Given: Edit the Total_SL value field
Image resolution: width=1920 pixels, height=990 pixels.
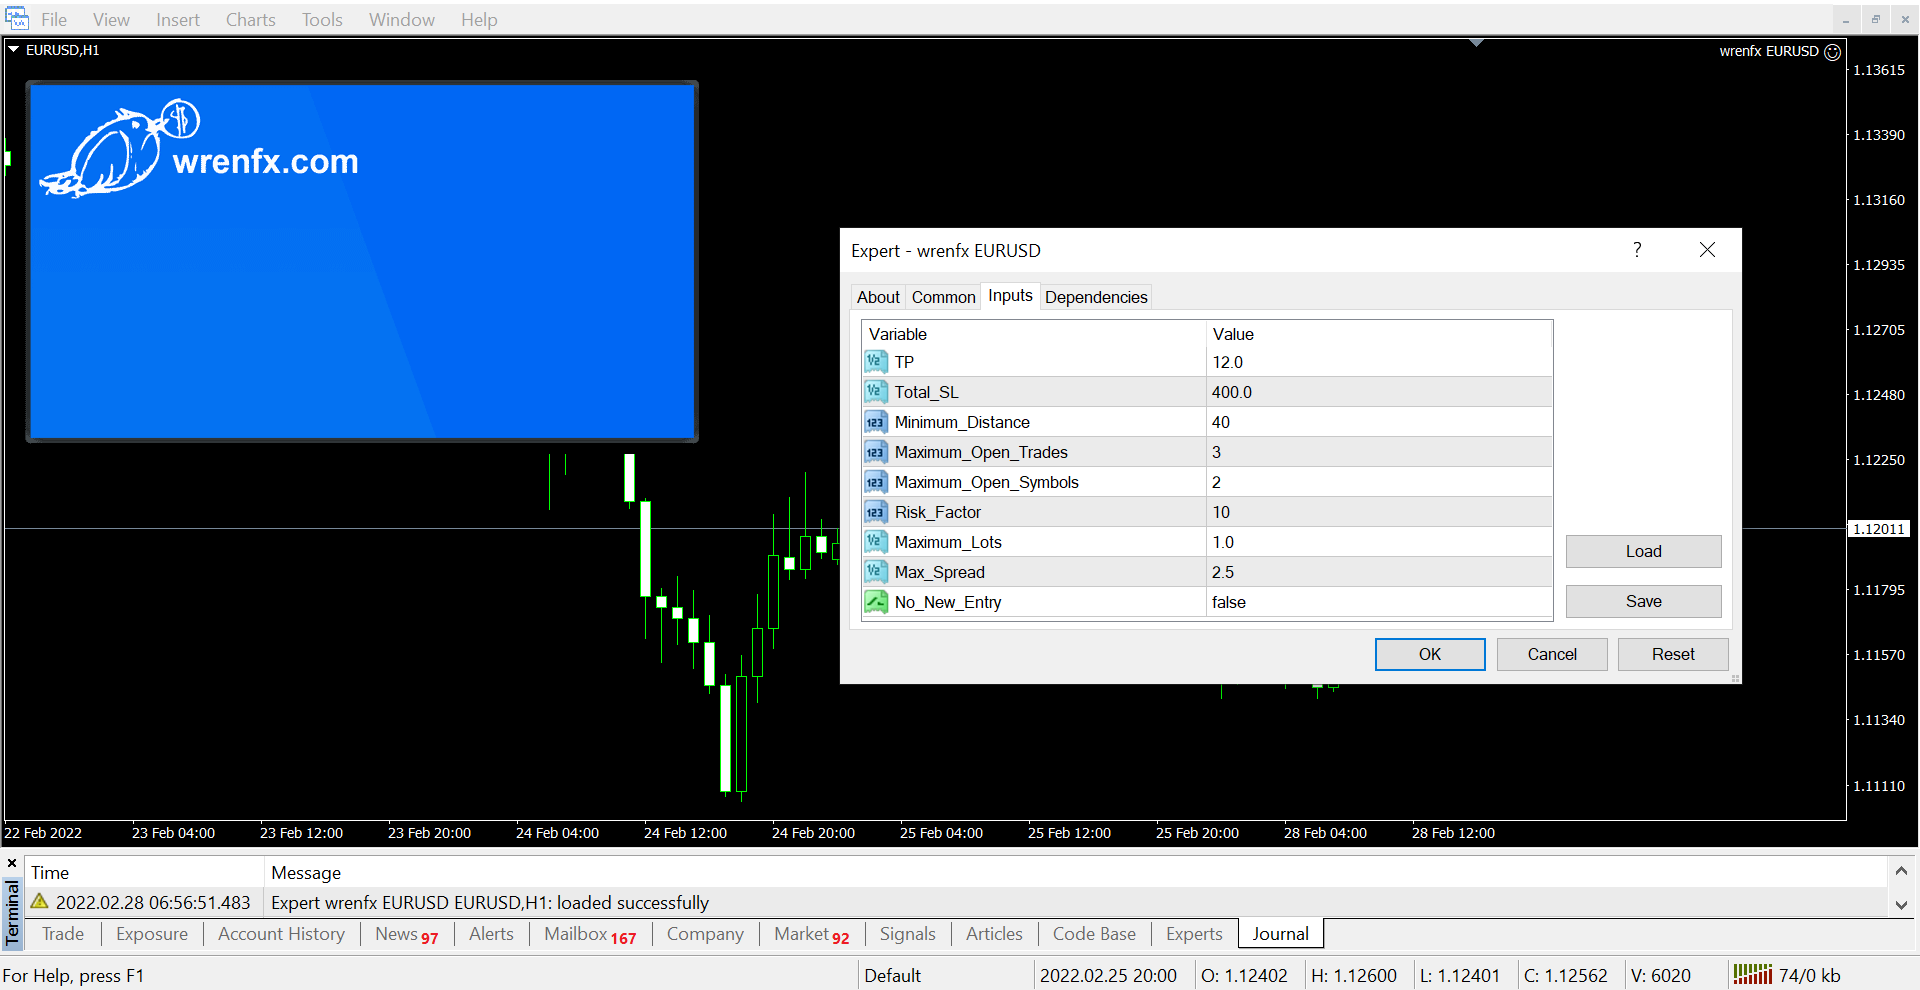Looking at the screenshot, I should [x=1378, y=392].
